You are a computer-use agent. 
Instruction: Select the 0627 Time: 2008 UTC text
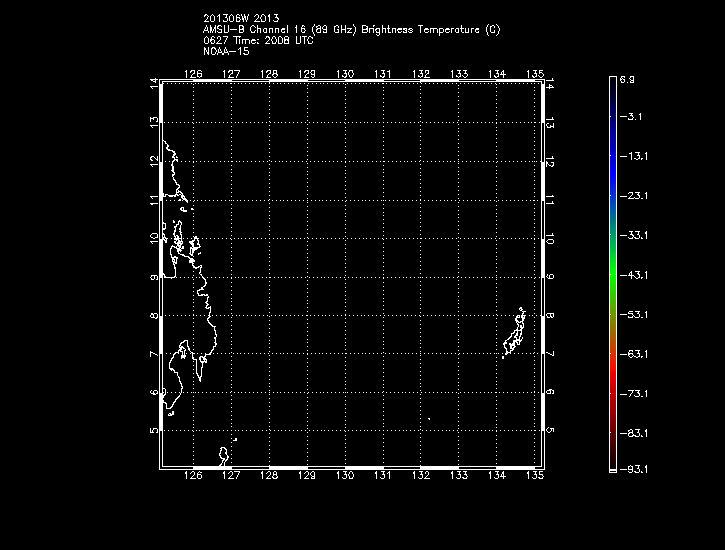258,40
